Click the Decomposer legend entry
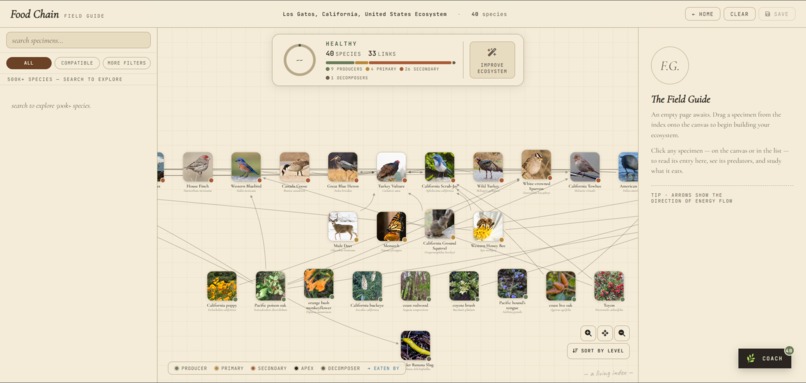The width and height of the screenshot is (806, 383). click(341, 368)
